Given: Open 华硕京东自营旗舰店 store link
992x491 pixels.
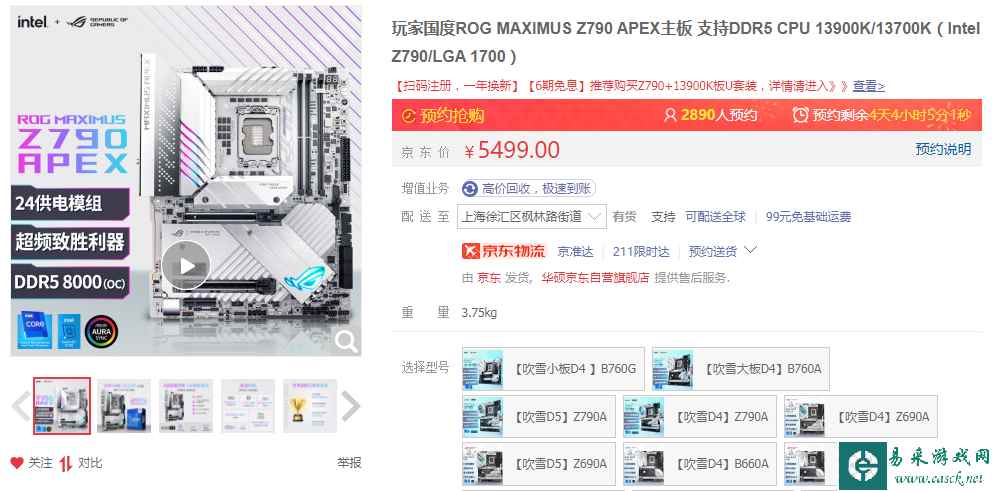Looking at the screenshot, I should tap(595, 278).
